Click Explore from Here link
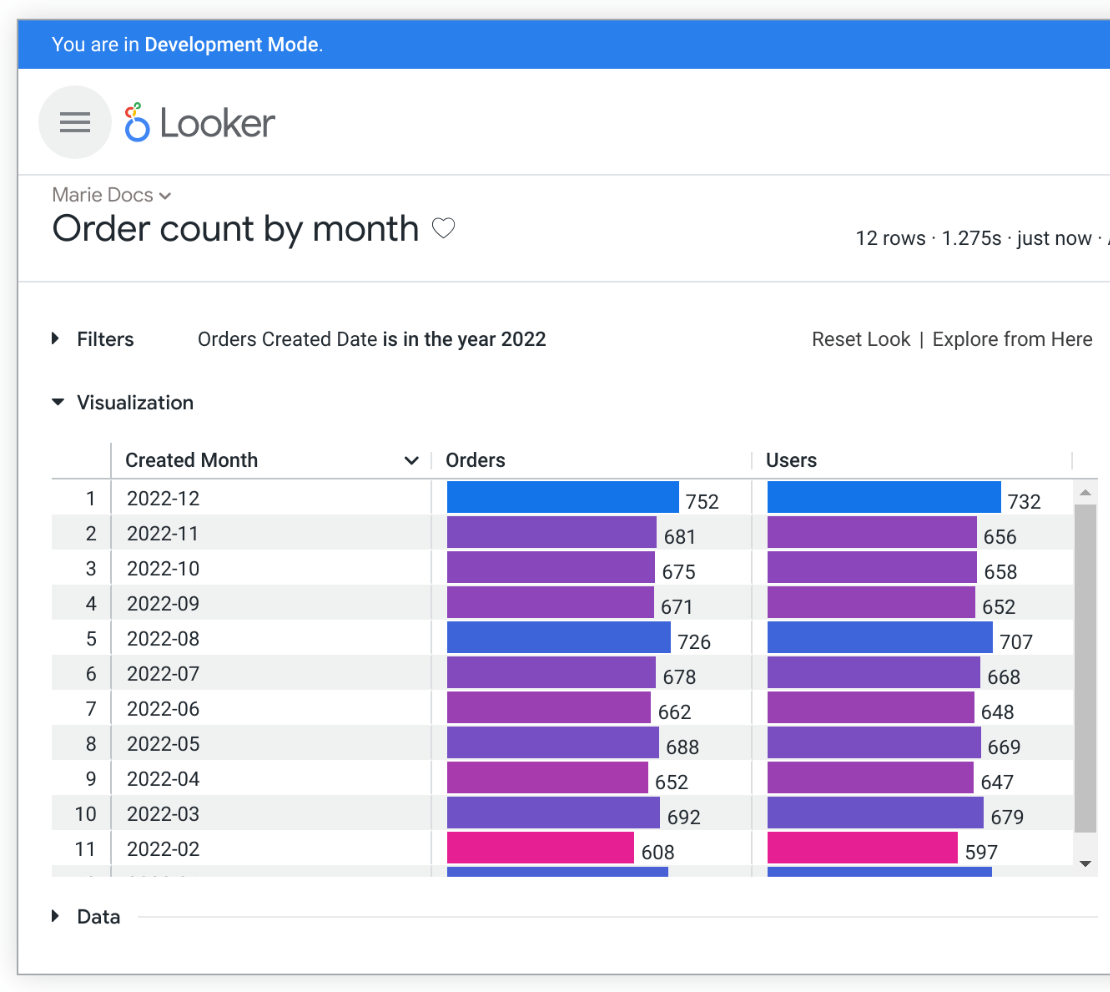 click(x=1012, y=339)
